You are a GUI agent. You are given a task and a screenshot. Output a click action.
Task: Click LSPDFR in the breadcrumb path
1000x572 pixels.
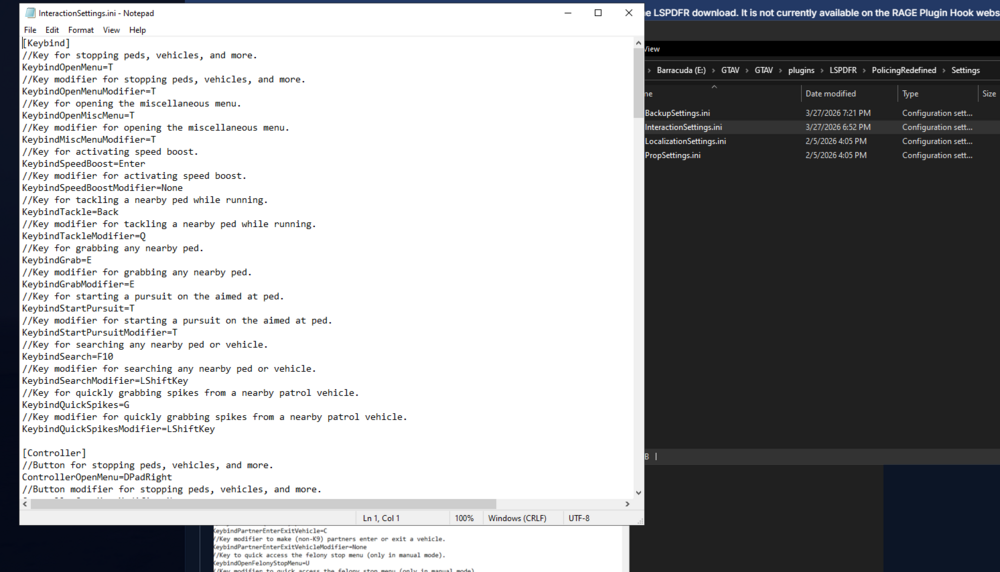(843, 70)
